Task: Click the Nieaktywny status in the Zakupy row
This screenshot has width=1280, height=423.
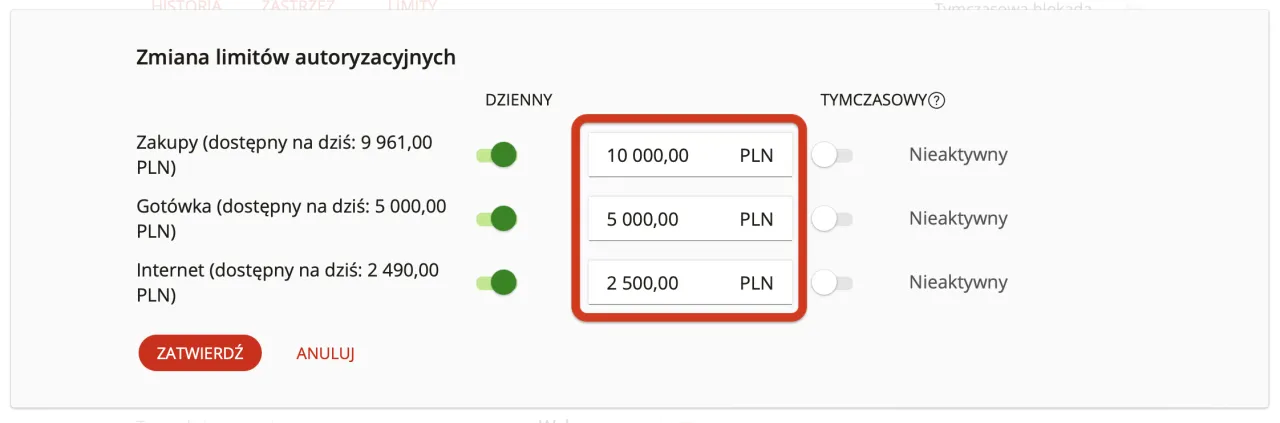Action: point(957,155)
